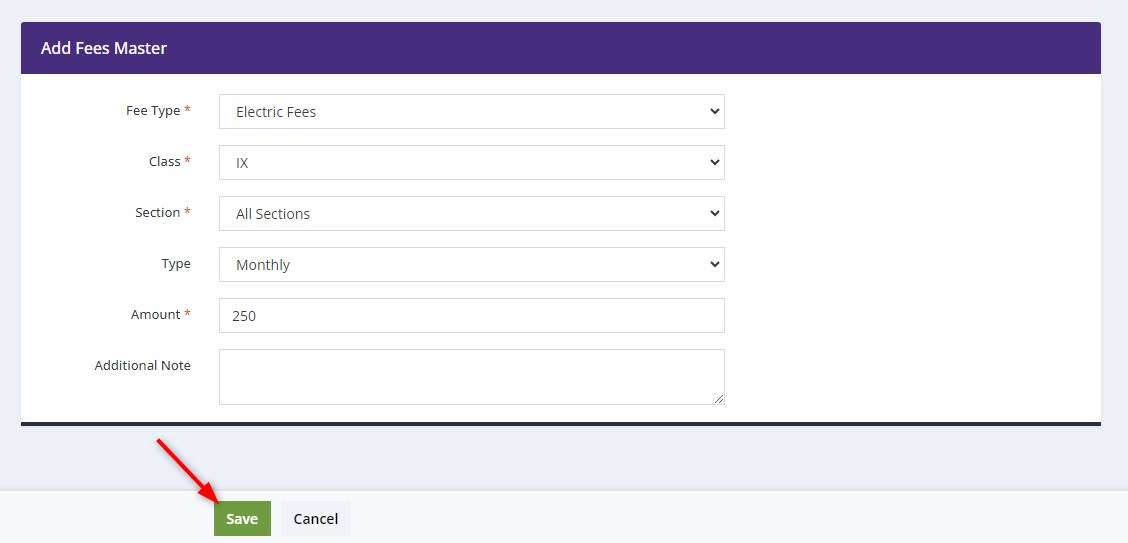Click the chevron arrow of Section select
1128x543 pixels.
coord(714,214)
